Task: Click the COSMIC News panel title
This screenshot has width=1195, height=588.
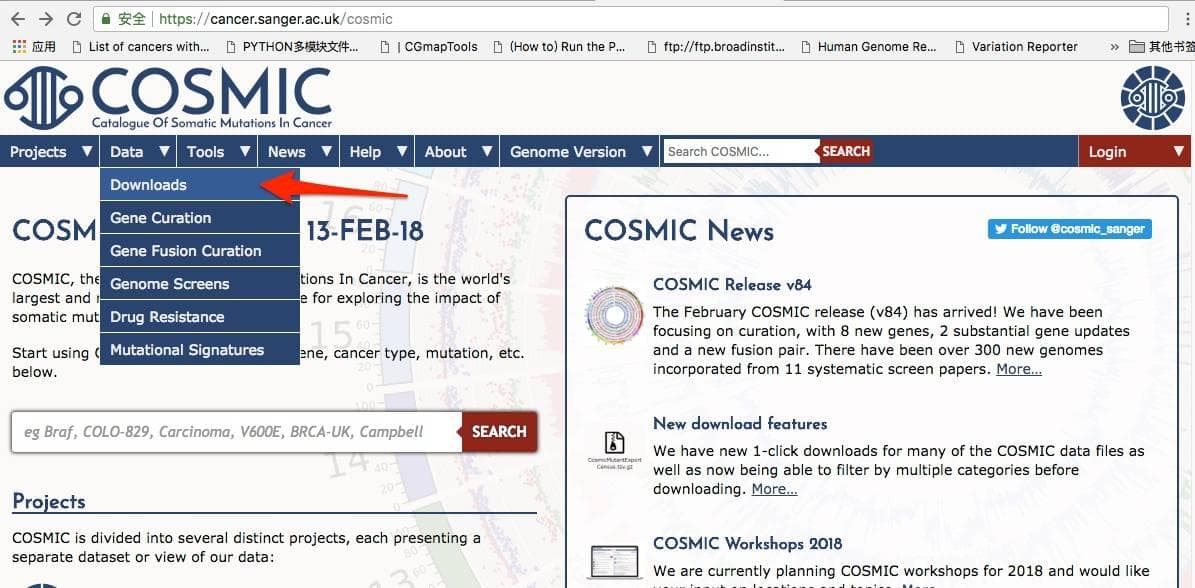Action: tap(679, 231)
